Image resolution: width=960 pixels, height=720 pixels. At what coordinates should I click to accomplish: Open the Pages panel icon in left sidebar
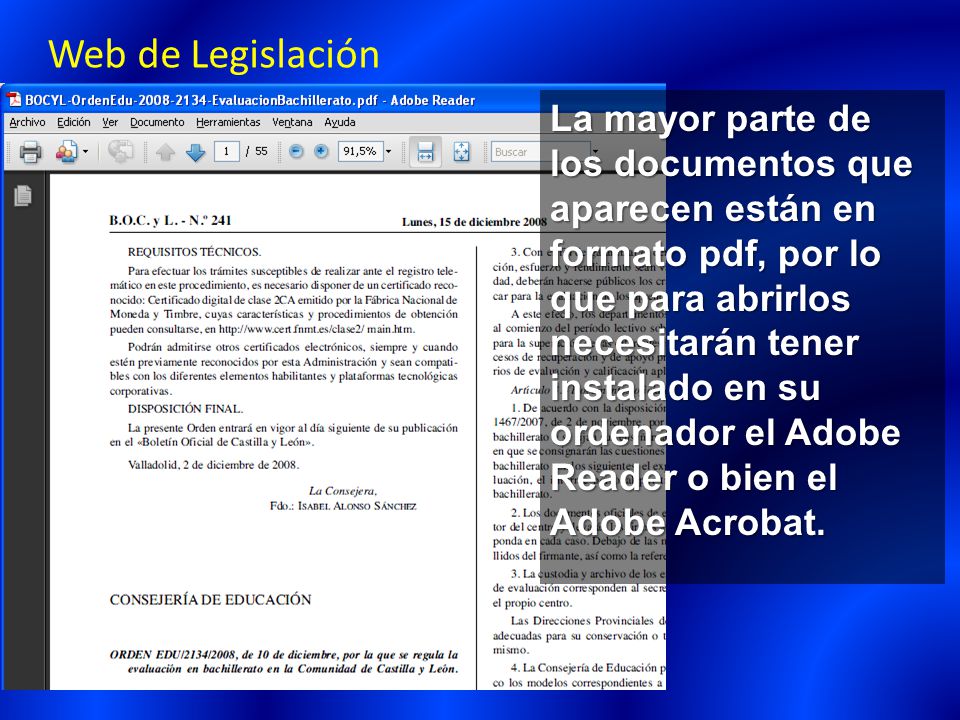click(23, 195)
